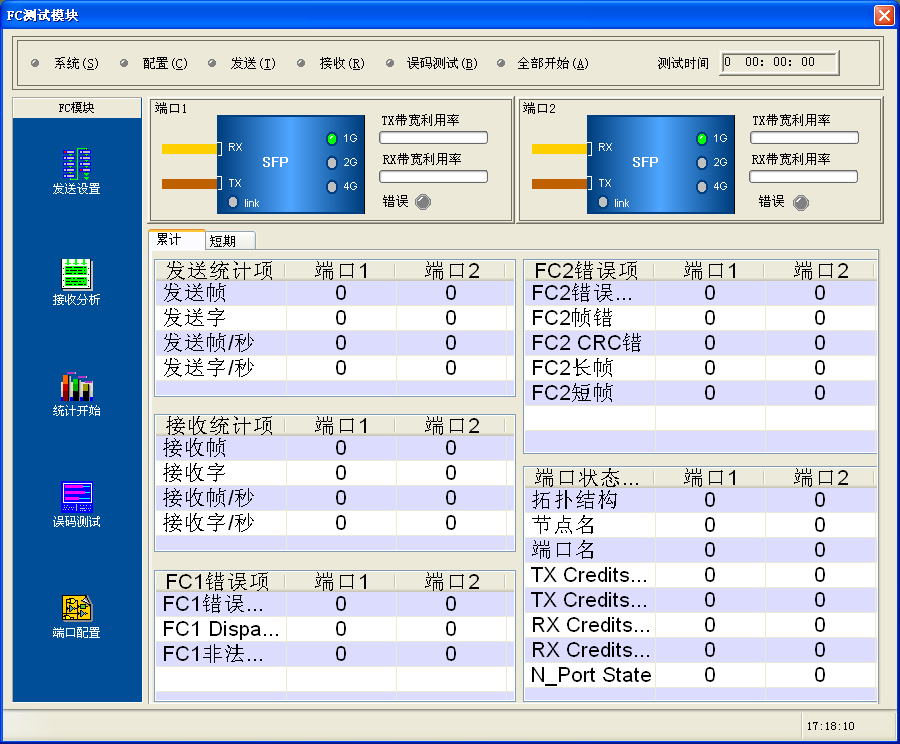This screenshot has width=900, height=744.
Task: Click the 全部开始(A) menu item
Action: click(553, 63)
